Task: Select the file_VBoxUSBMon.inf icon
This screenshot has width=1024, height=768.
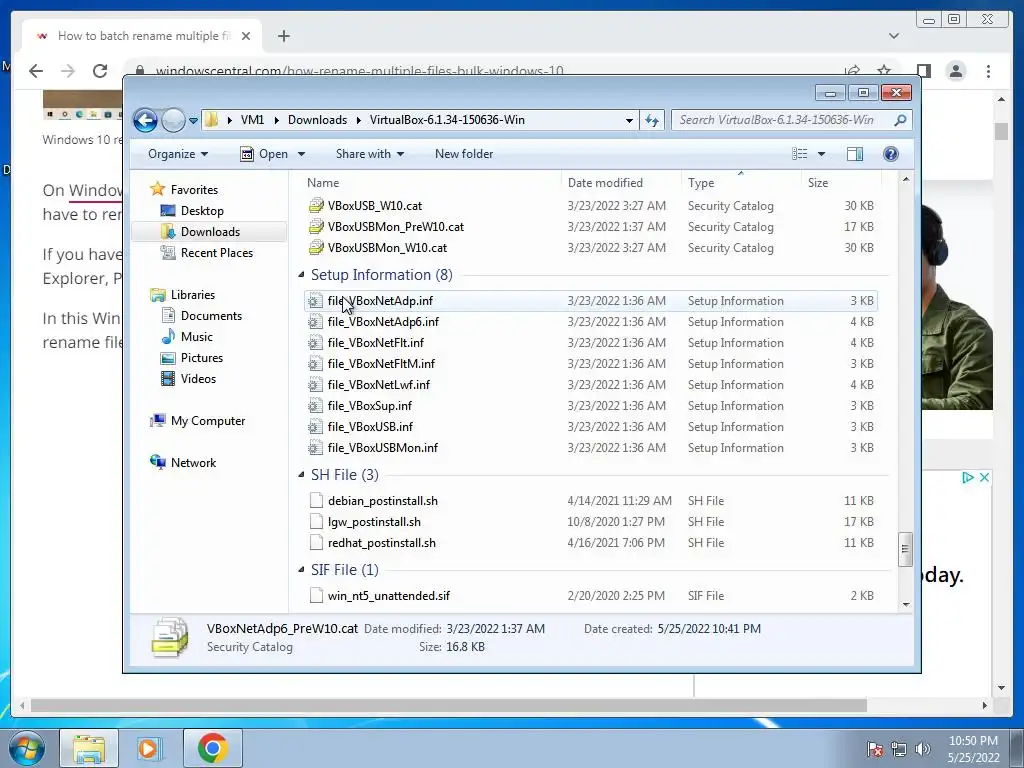Action: click(x=315, y=447)
